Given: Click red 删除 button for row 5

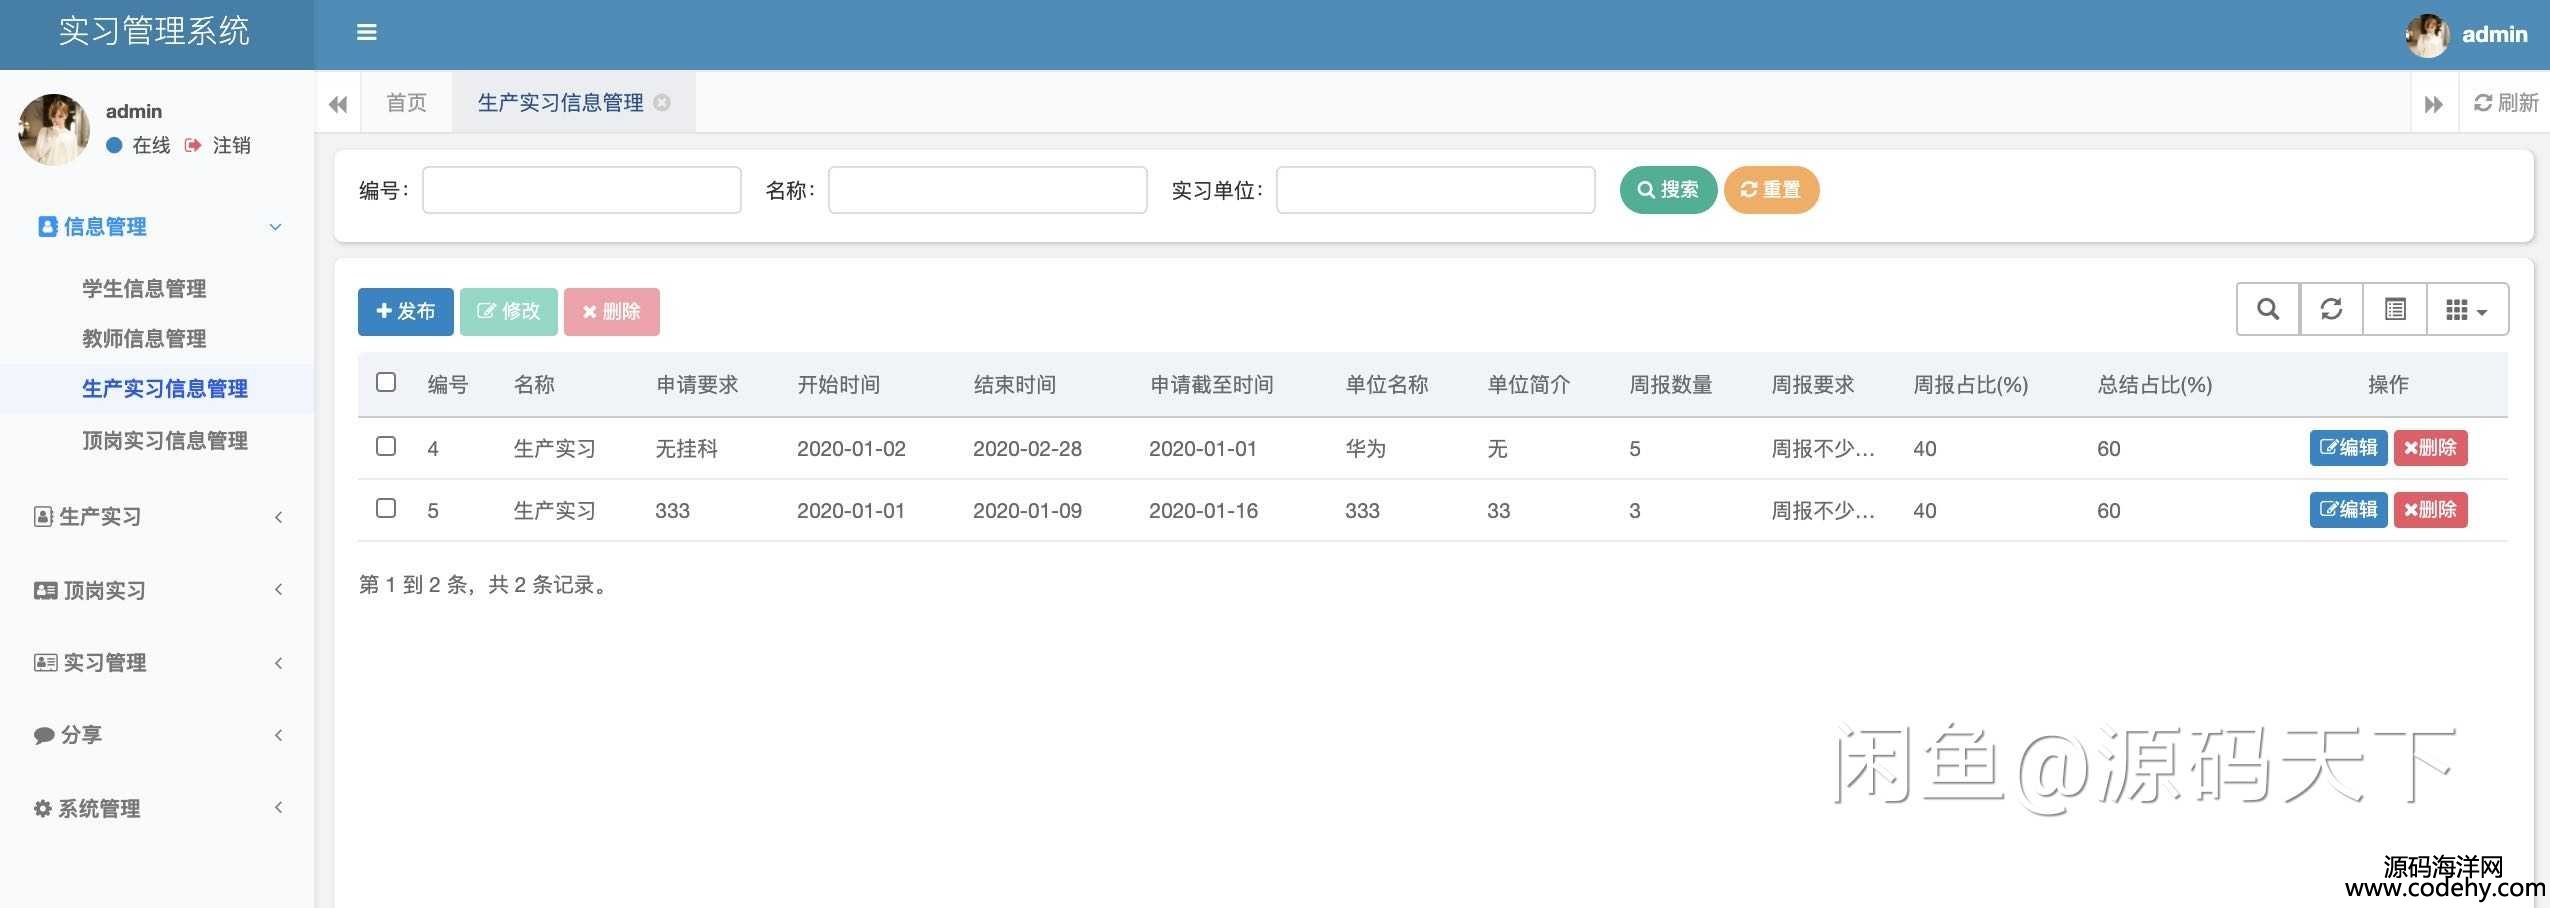Looking at the screenshot, I should coord(2430,510).
